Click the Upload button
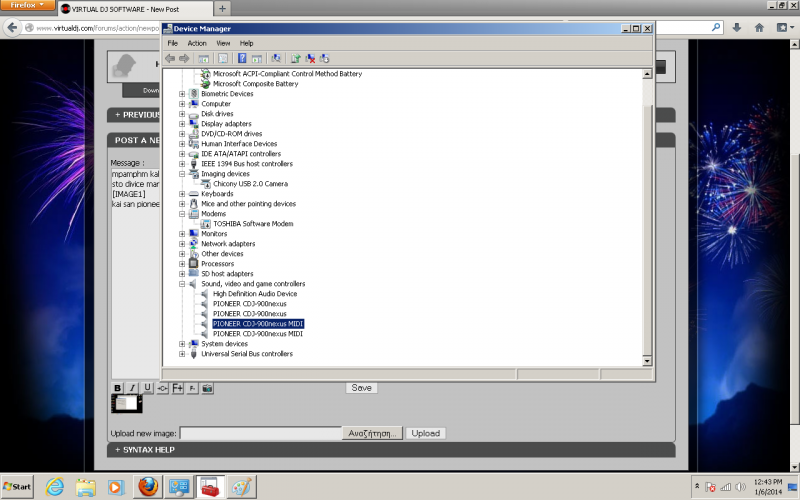The height and width of the screenshot is (500, 800). 426,433
